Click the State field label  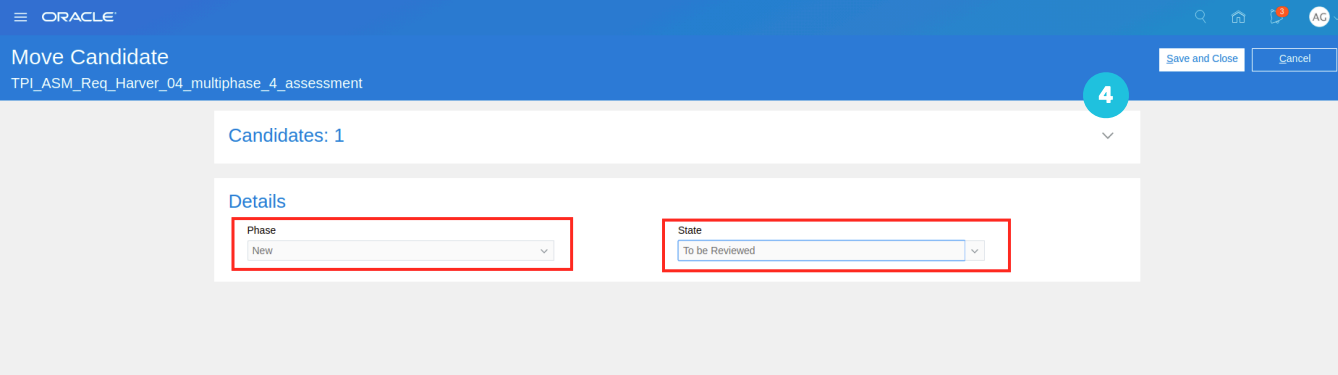coord(690,230)
